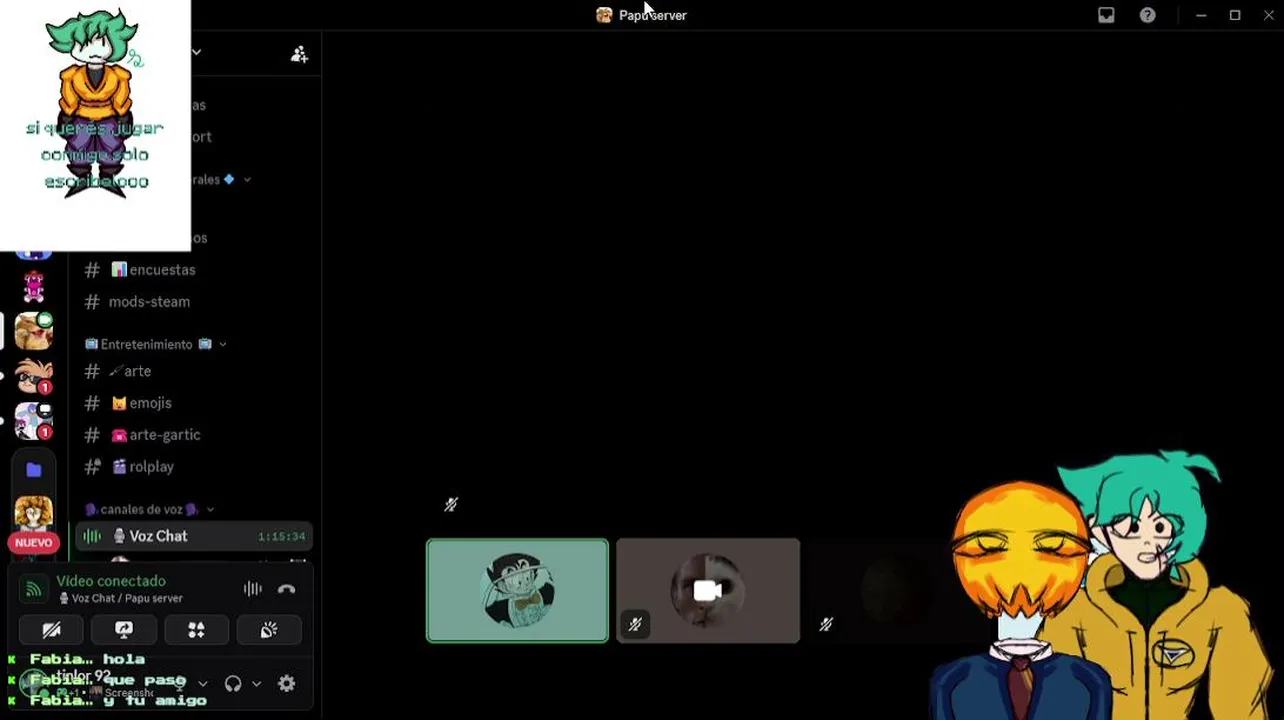
Task: Click the invite people icon
Action: 299,54
